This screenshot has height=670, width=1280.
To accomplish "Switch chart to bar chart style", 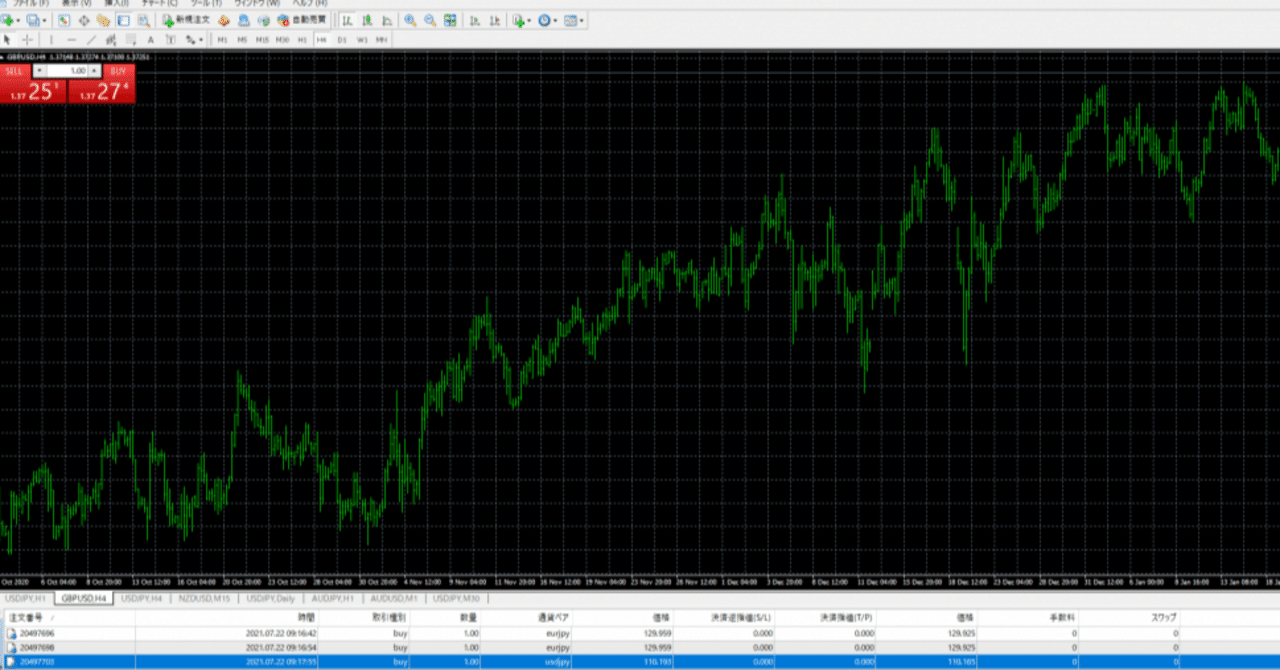I will click(x=347, y=20).
